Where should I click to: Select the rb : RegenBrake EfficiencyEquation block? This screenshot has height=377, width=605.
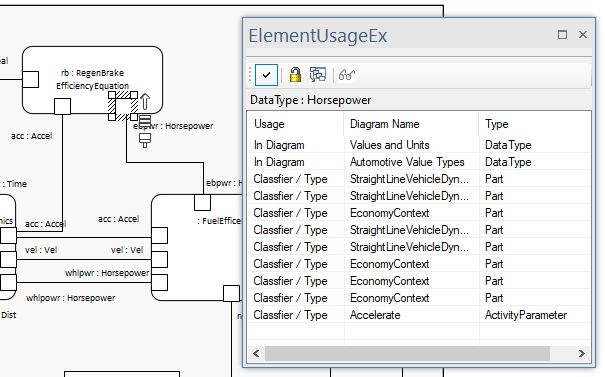pyautogui.click(x=92, y=80)
